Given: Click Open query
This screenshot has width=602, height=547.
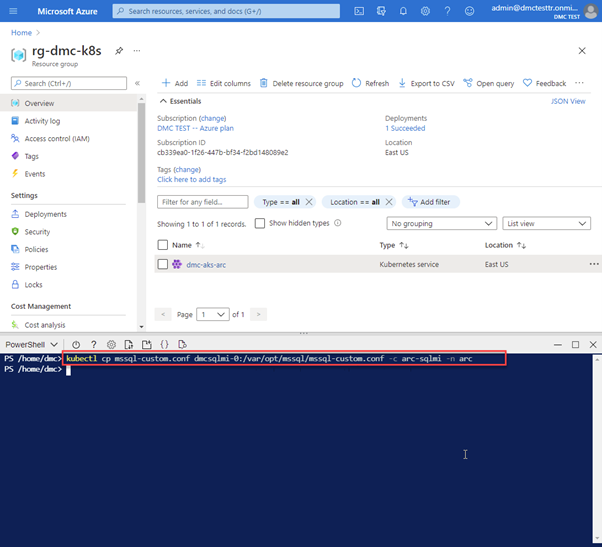Looking at the screenshot, I should pos(489,83).
